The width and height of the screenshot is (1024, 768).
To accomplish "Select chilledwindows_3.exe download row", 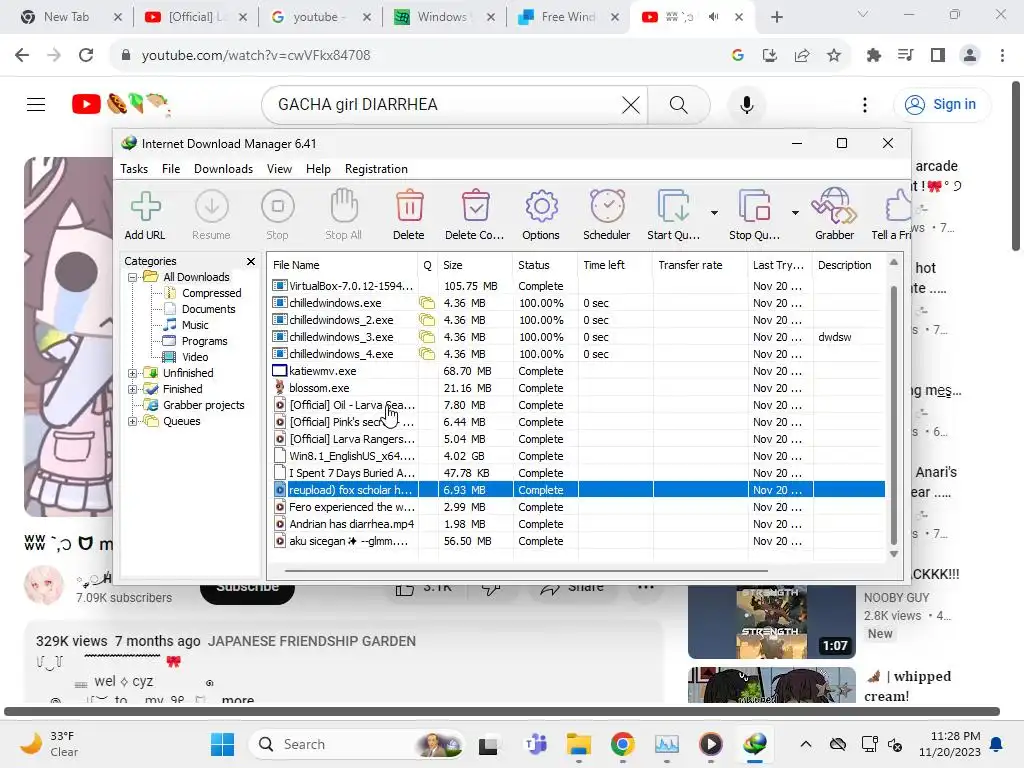I will click(x=578, y=337).
